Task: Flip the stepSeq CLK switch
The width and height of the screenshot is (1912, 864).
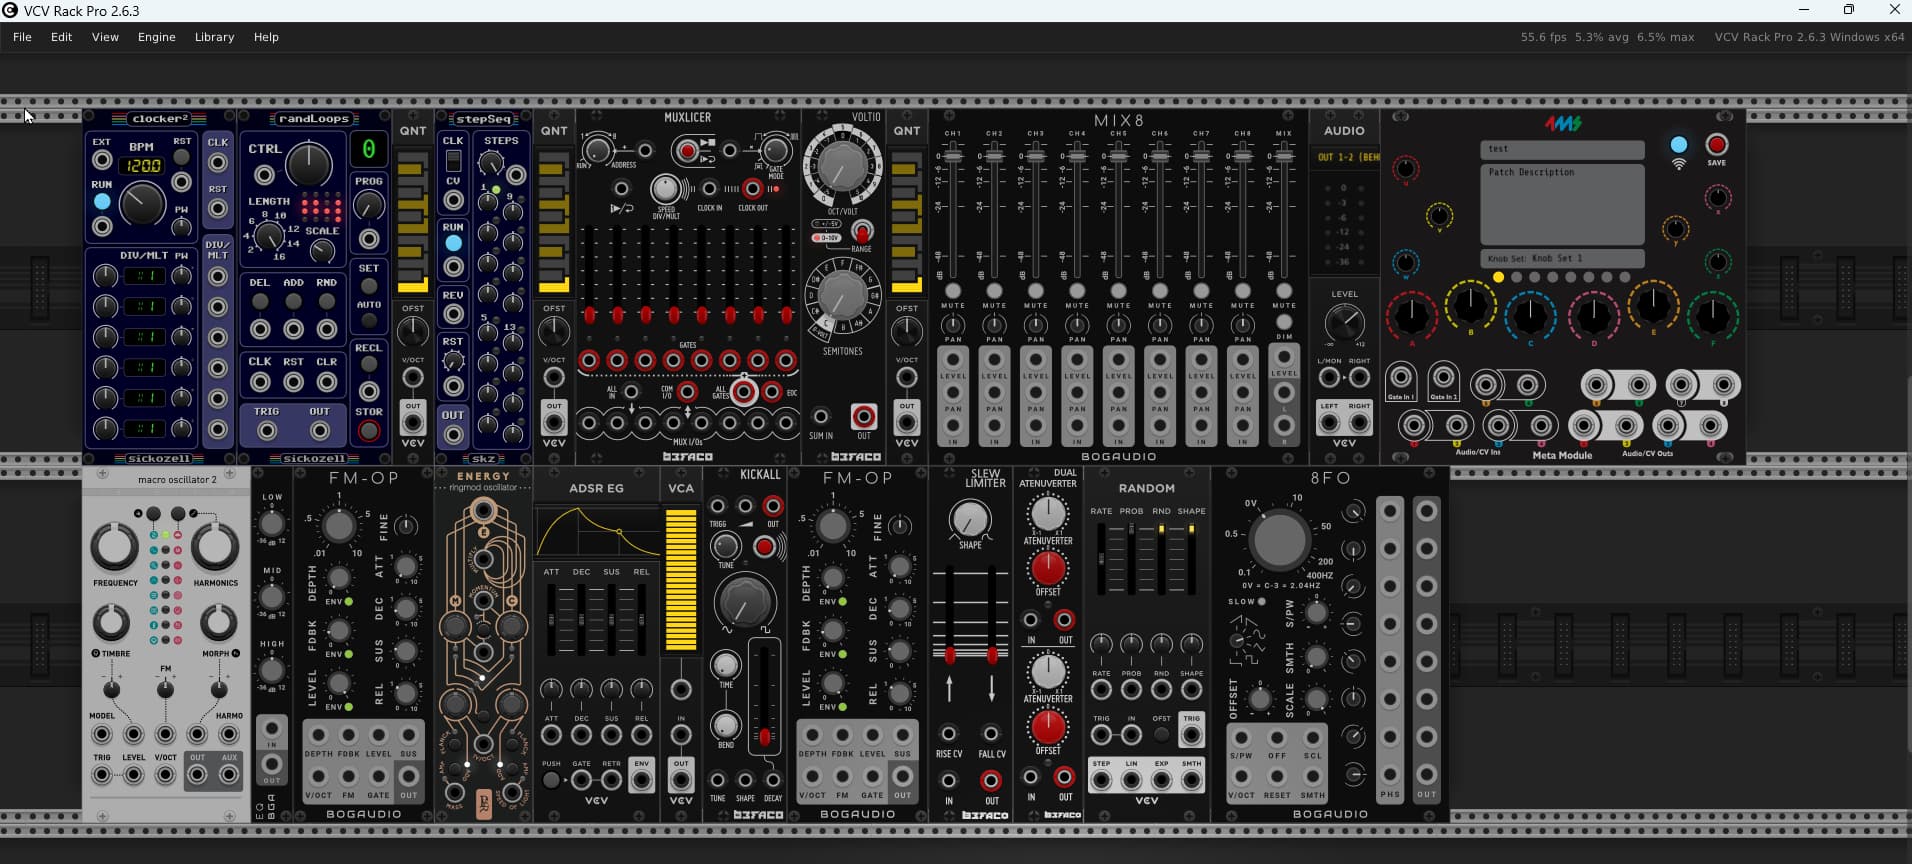Action: [453, 160]
